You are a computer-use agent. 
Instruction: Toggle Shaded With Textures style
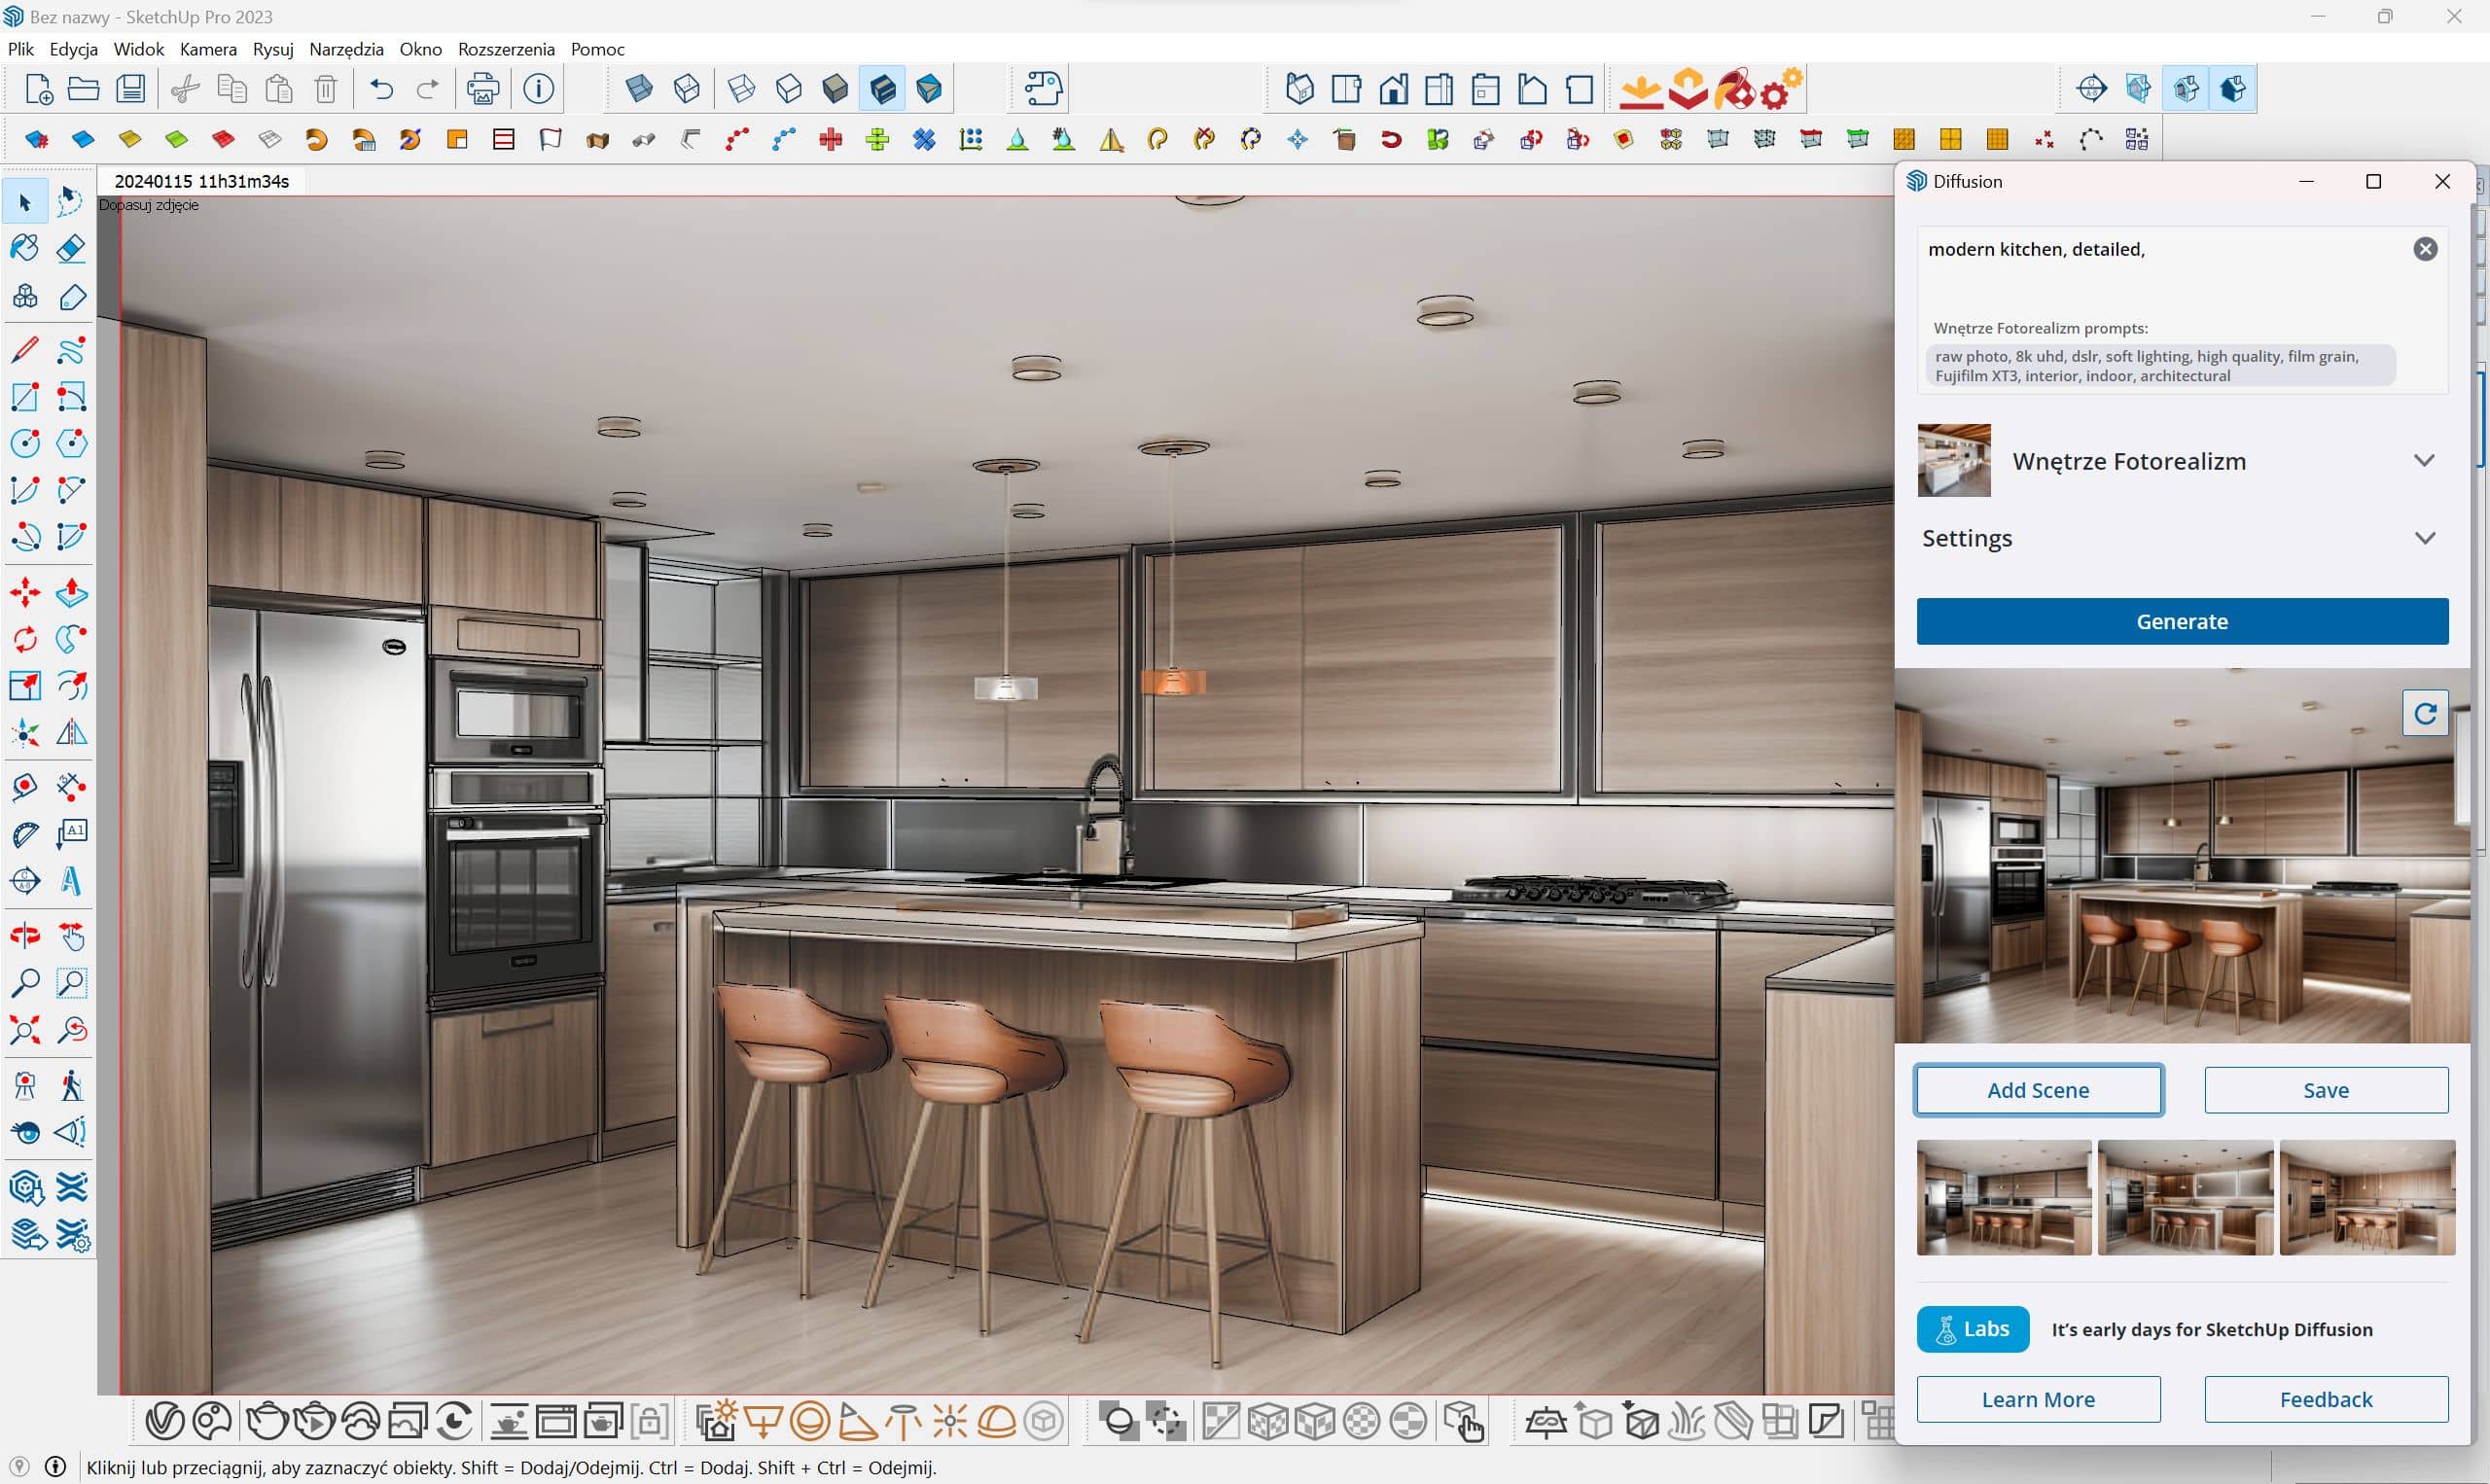(x=882, y=89)
